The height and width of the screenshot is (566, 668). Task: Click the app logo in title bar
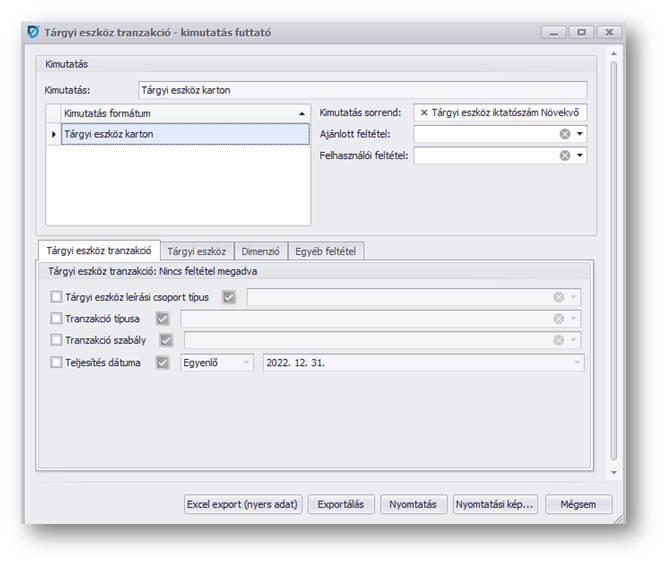tap(32, 32)
